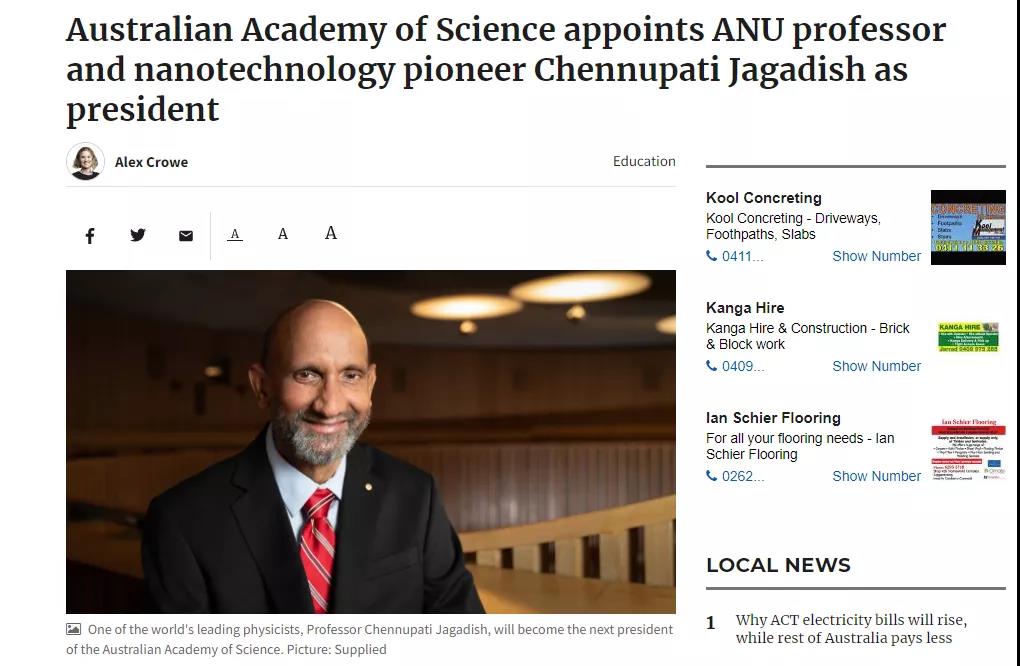1020x666 pixels.
Task: Email article using envelope icon
Action: 186,236
